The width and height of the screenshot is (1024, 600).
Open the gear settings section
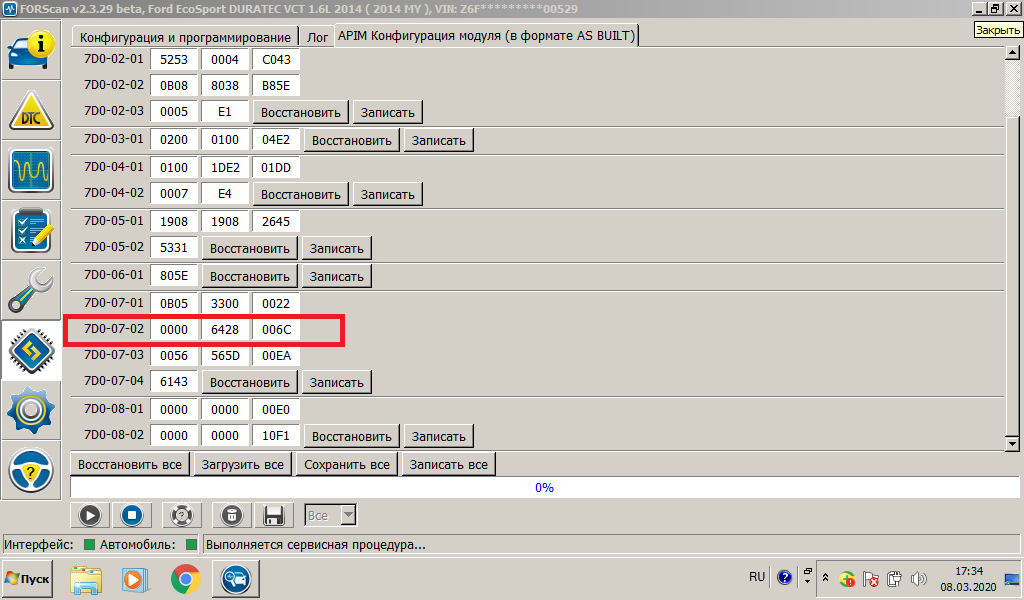[31, 411]
